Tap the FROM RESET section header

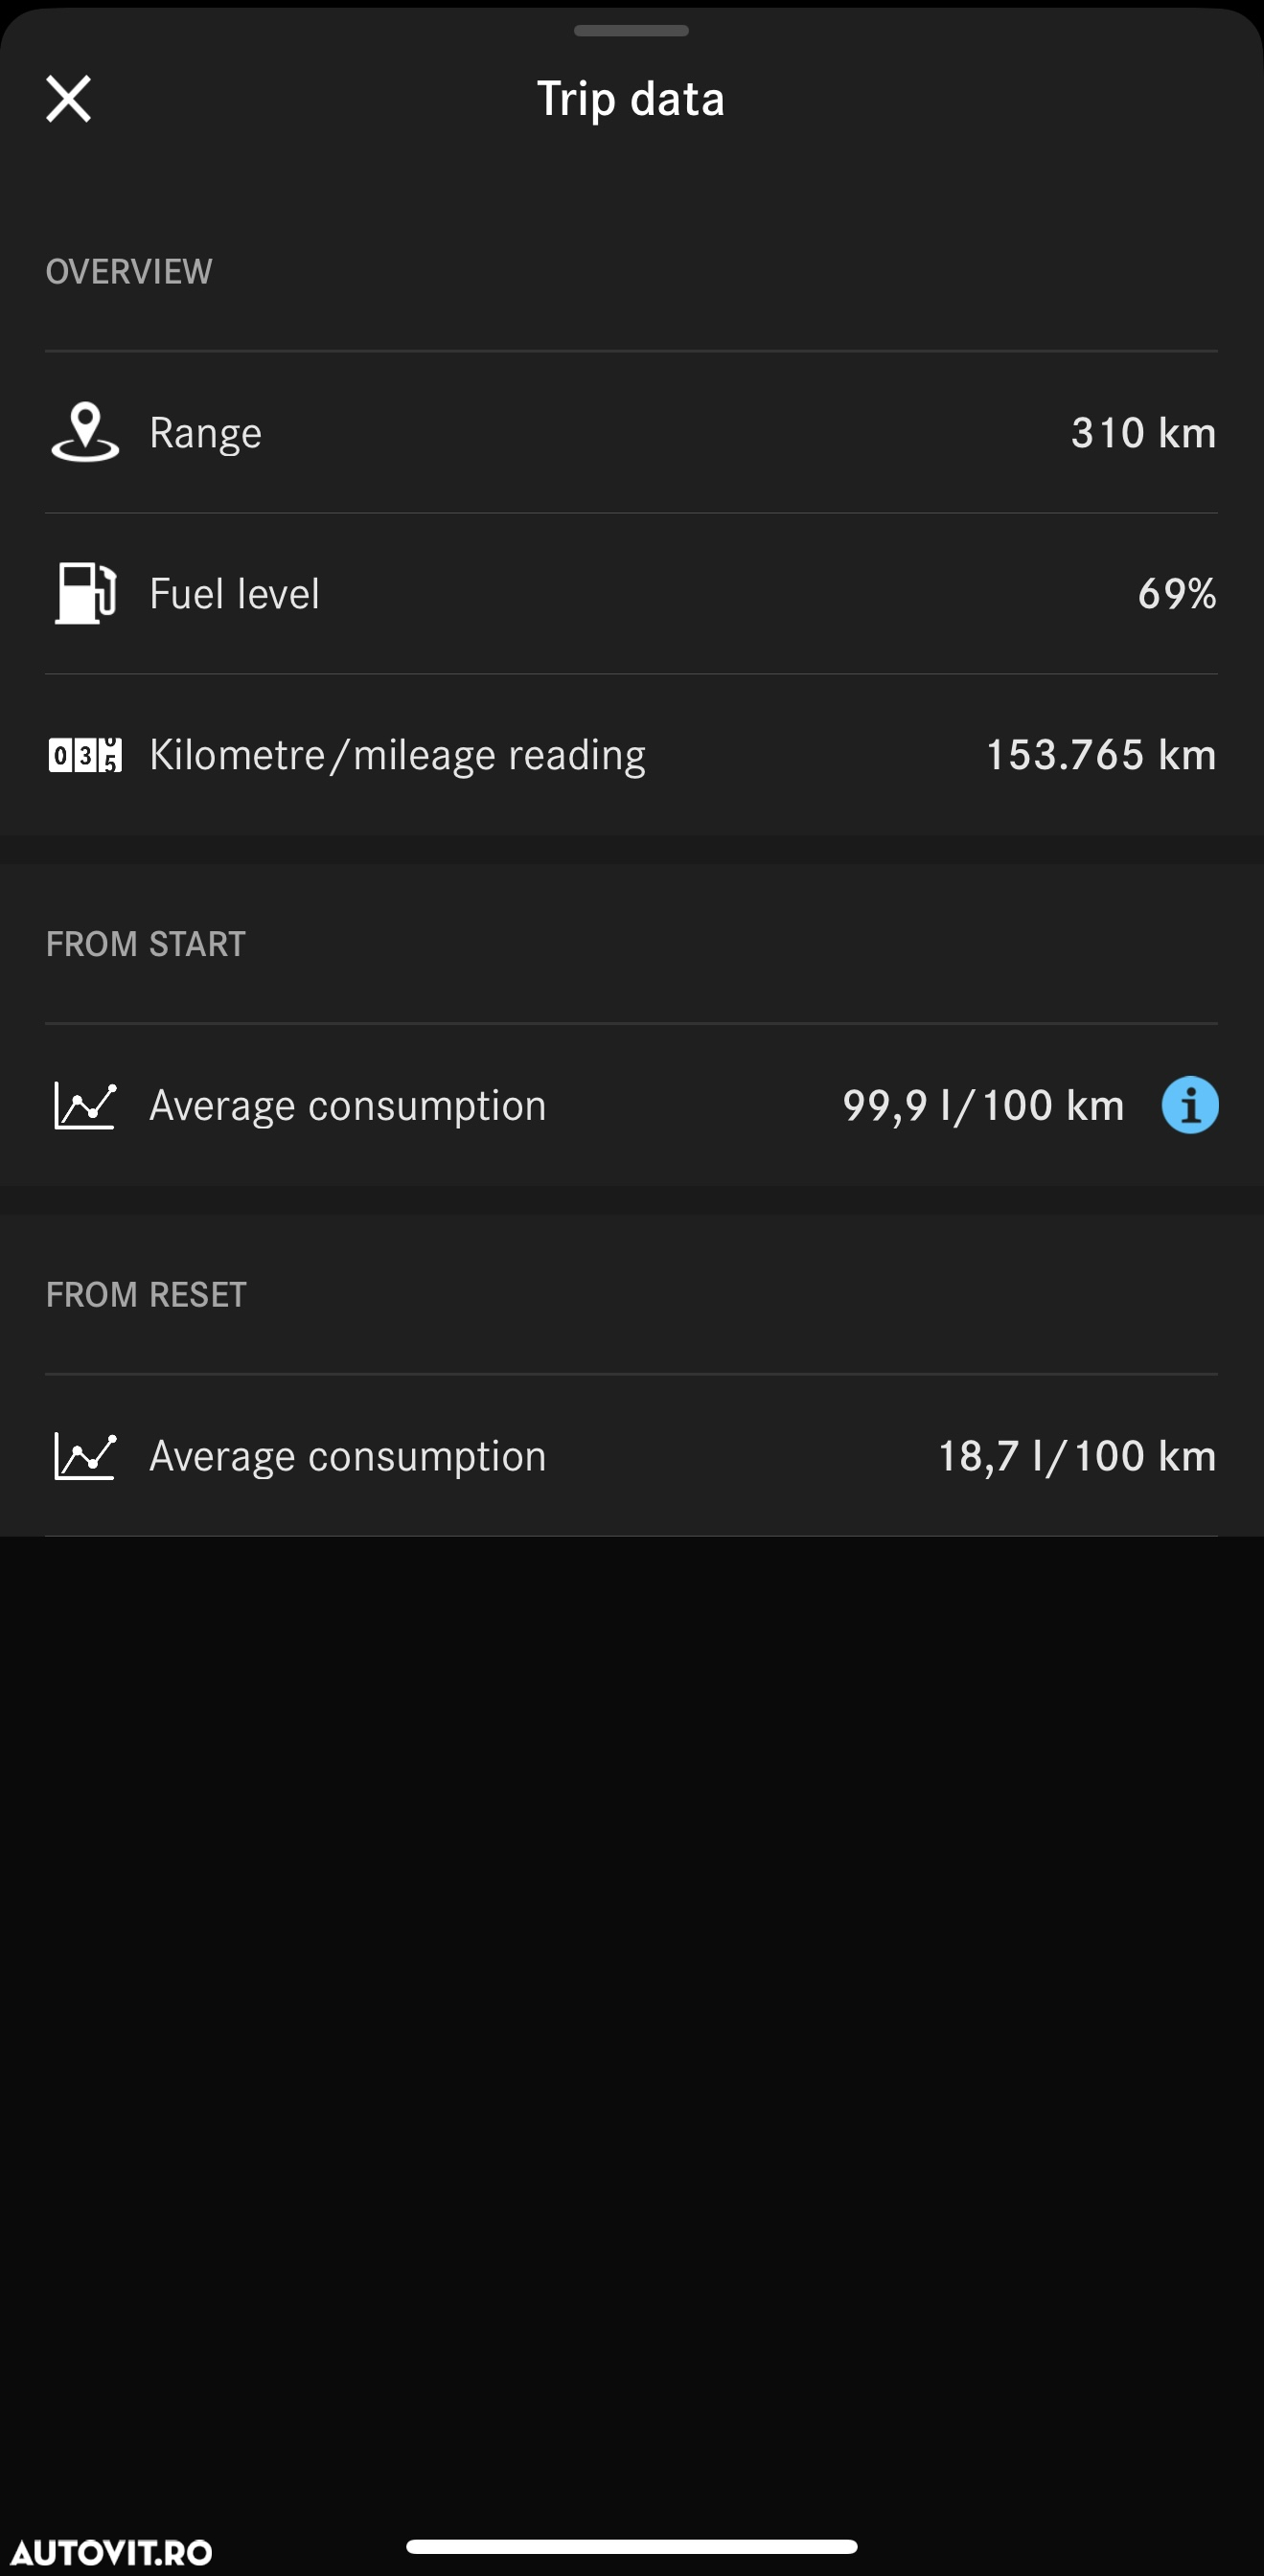[x=146, y=1295]
